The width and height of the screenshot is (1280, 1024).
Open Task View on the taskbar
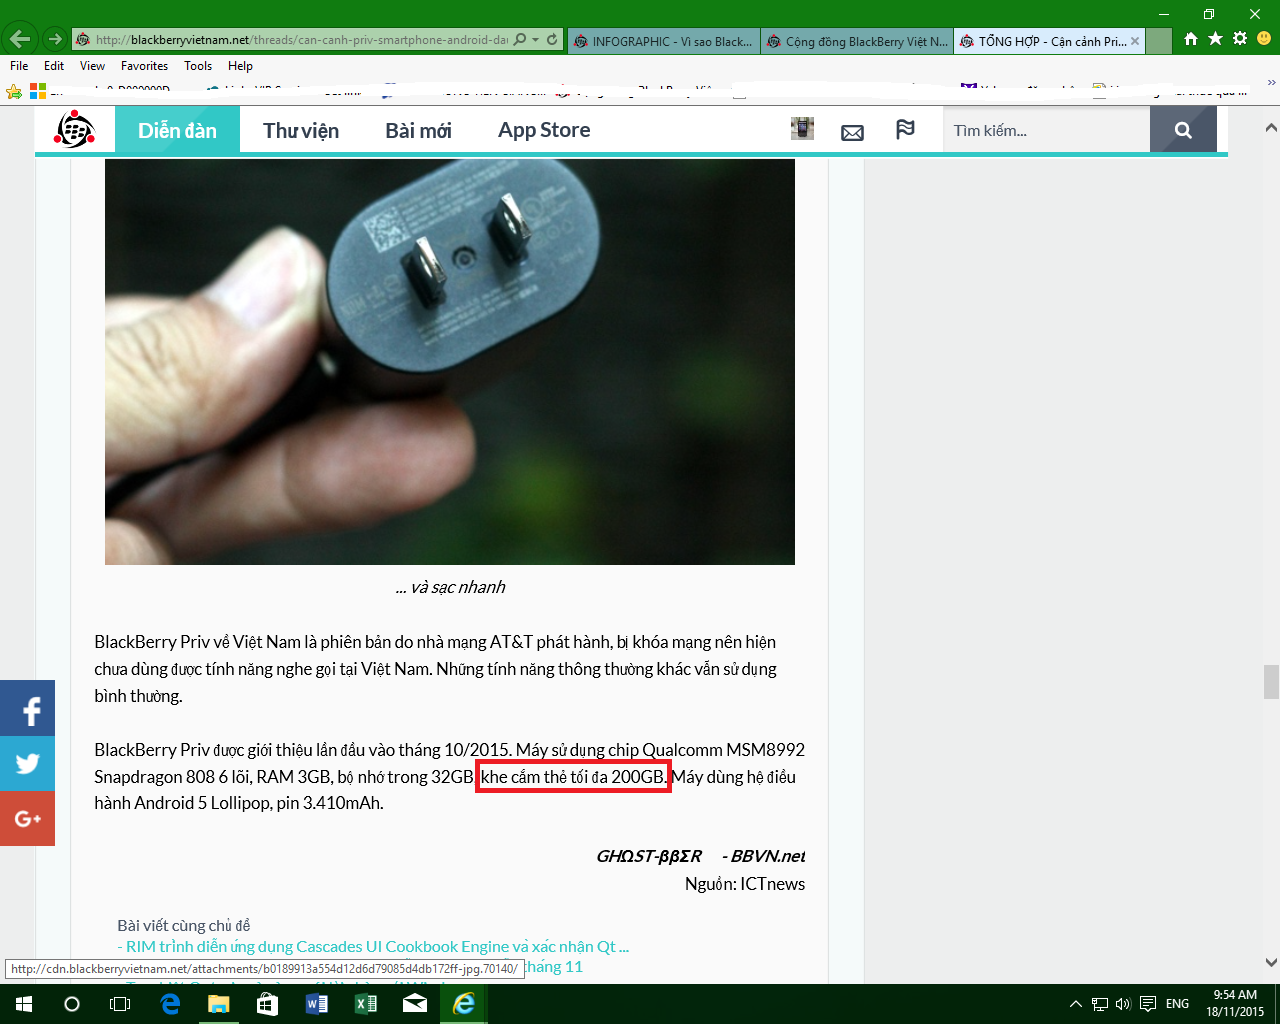(120, 1004)
